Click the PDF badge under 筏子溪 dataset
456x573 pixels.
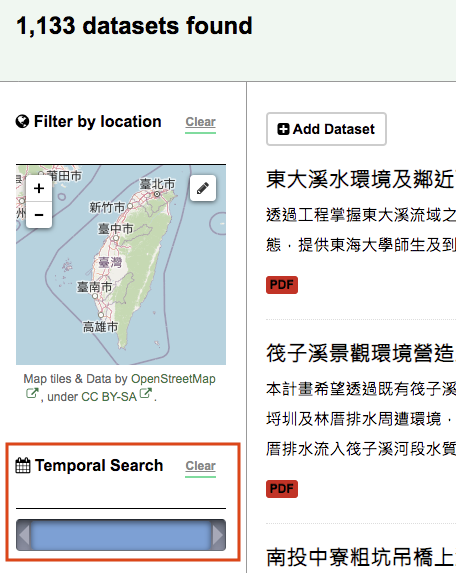pos(282,489)
